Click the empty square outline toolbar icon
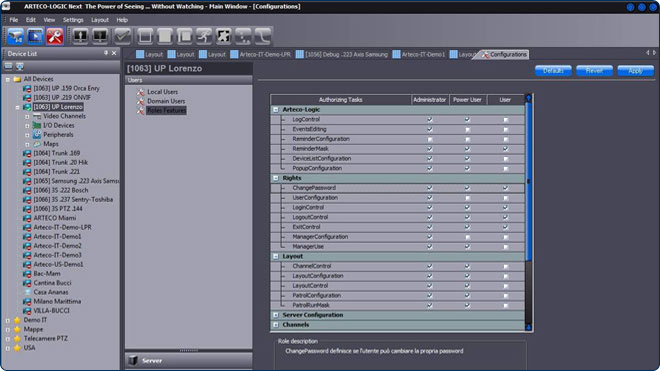 pos(145,36)
